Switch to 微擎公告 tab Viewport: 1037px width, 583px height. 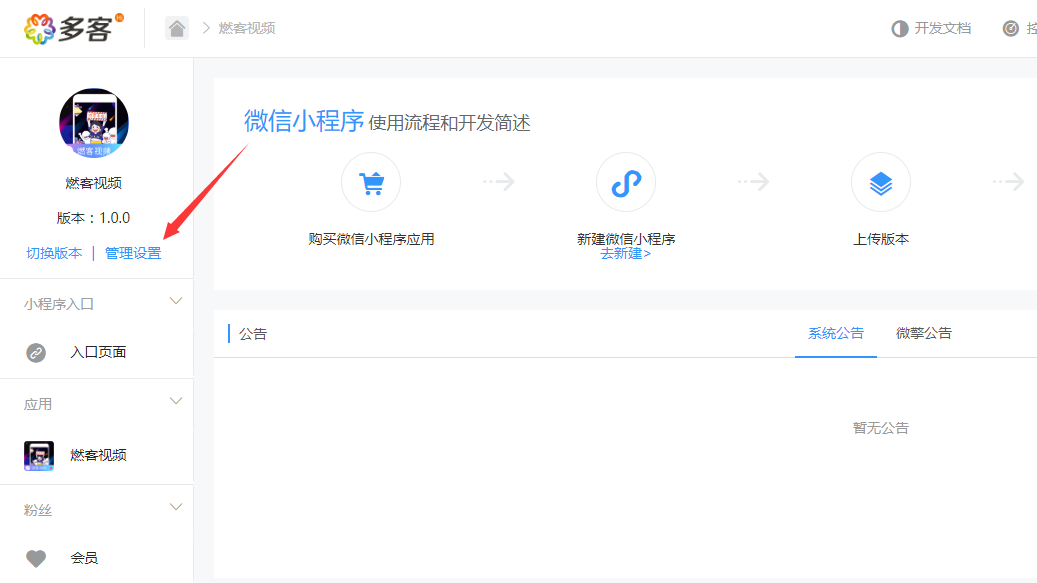(924, 333)
